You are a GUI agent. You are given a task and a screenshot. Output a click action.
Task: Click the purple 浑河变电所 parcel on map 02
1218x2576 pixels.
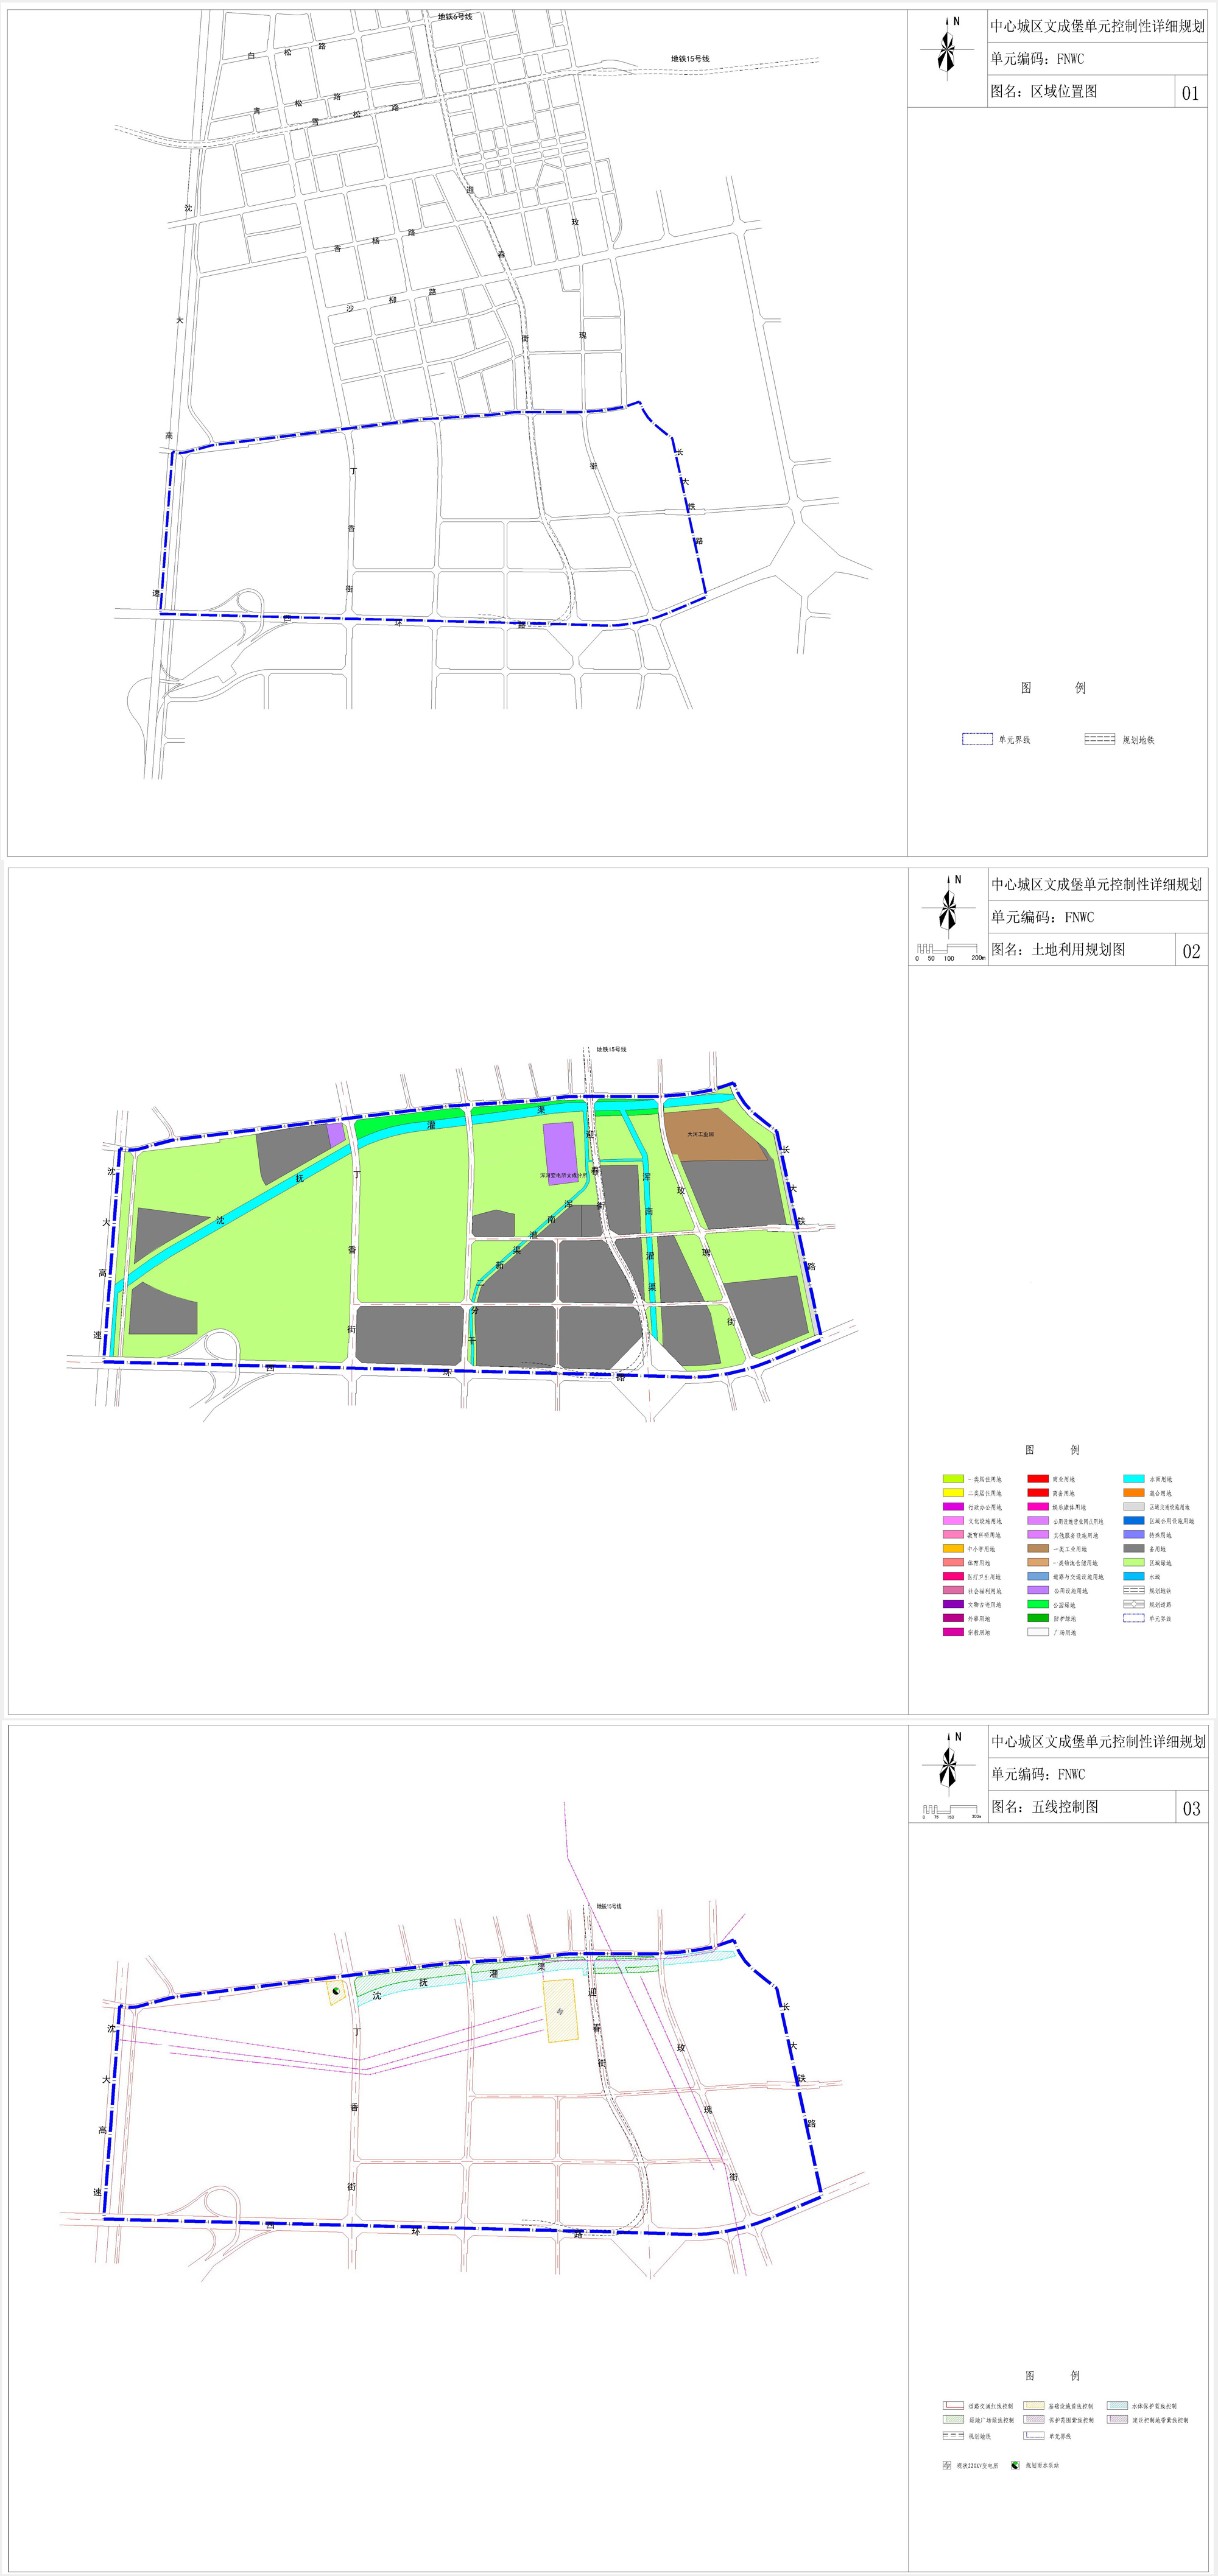pyautogui.click(x=560, y=1150)
